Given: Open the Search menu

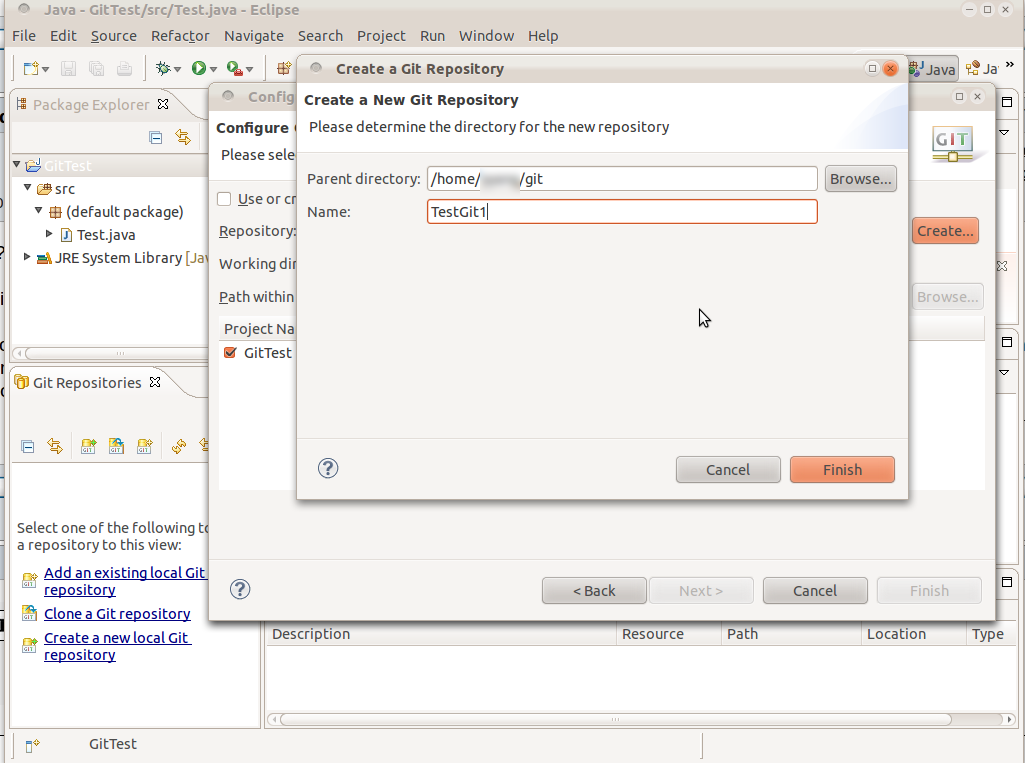Looking at the screenshot, I should pyautogui.click(x=320, y=36).
